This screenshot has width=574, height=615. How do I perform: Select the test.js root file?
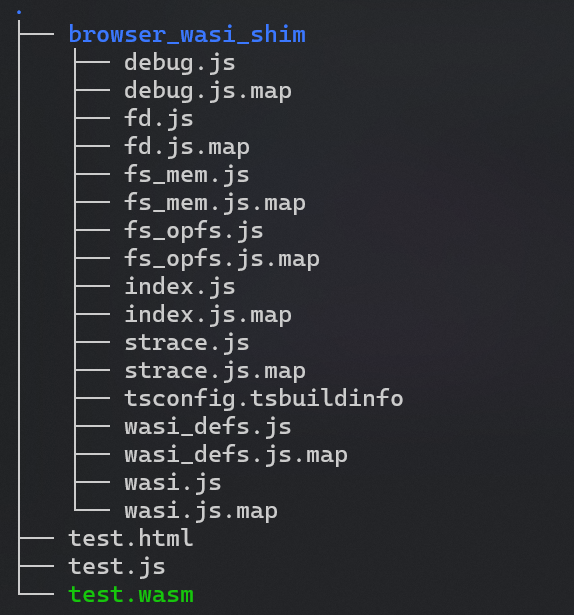click(117, 567)
